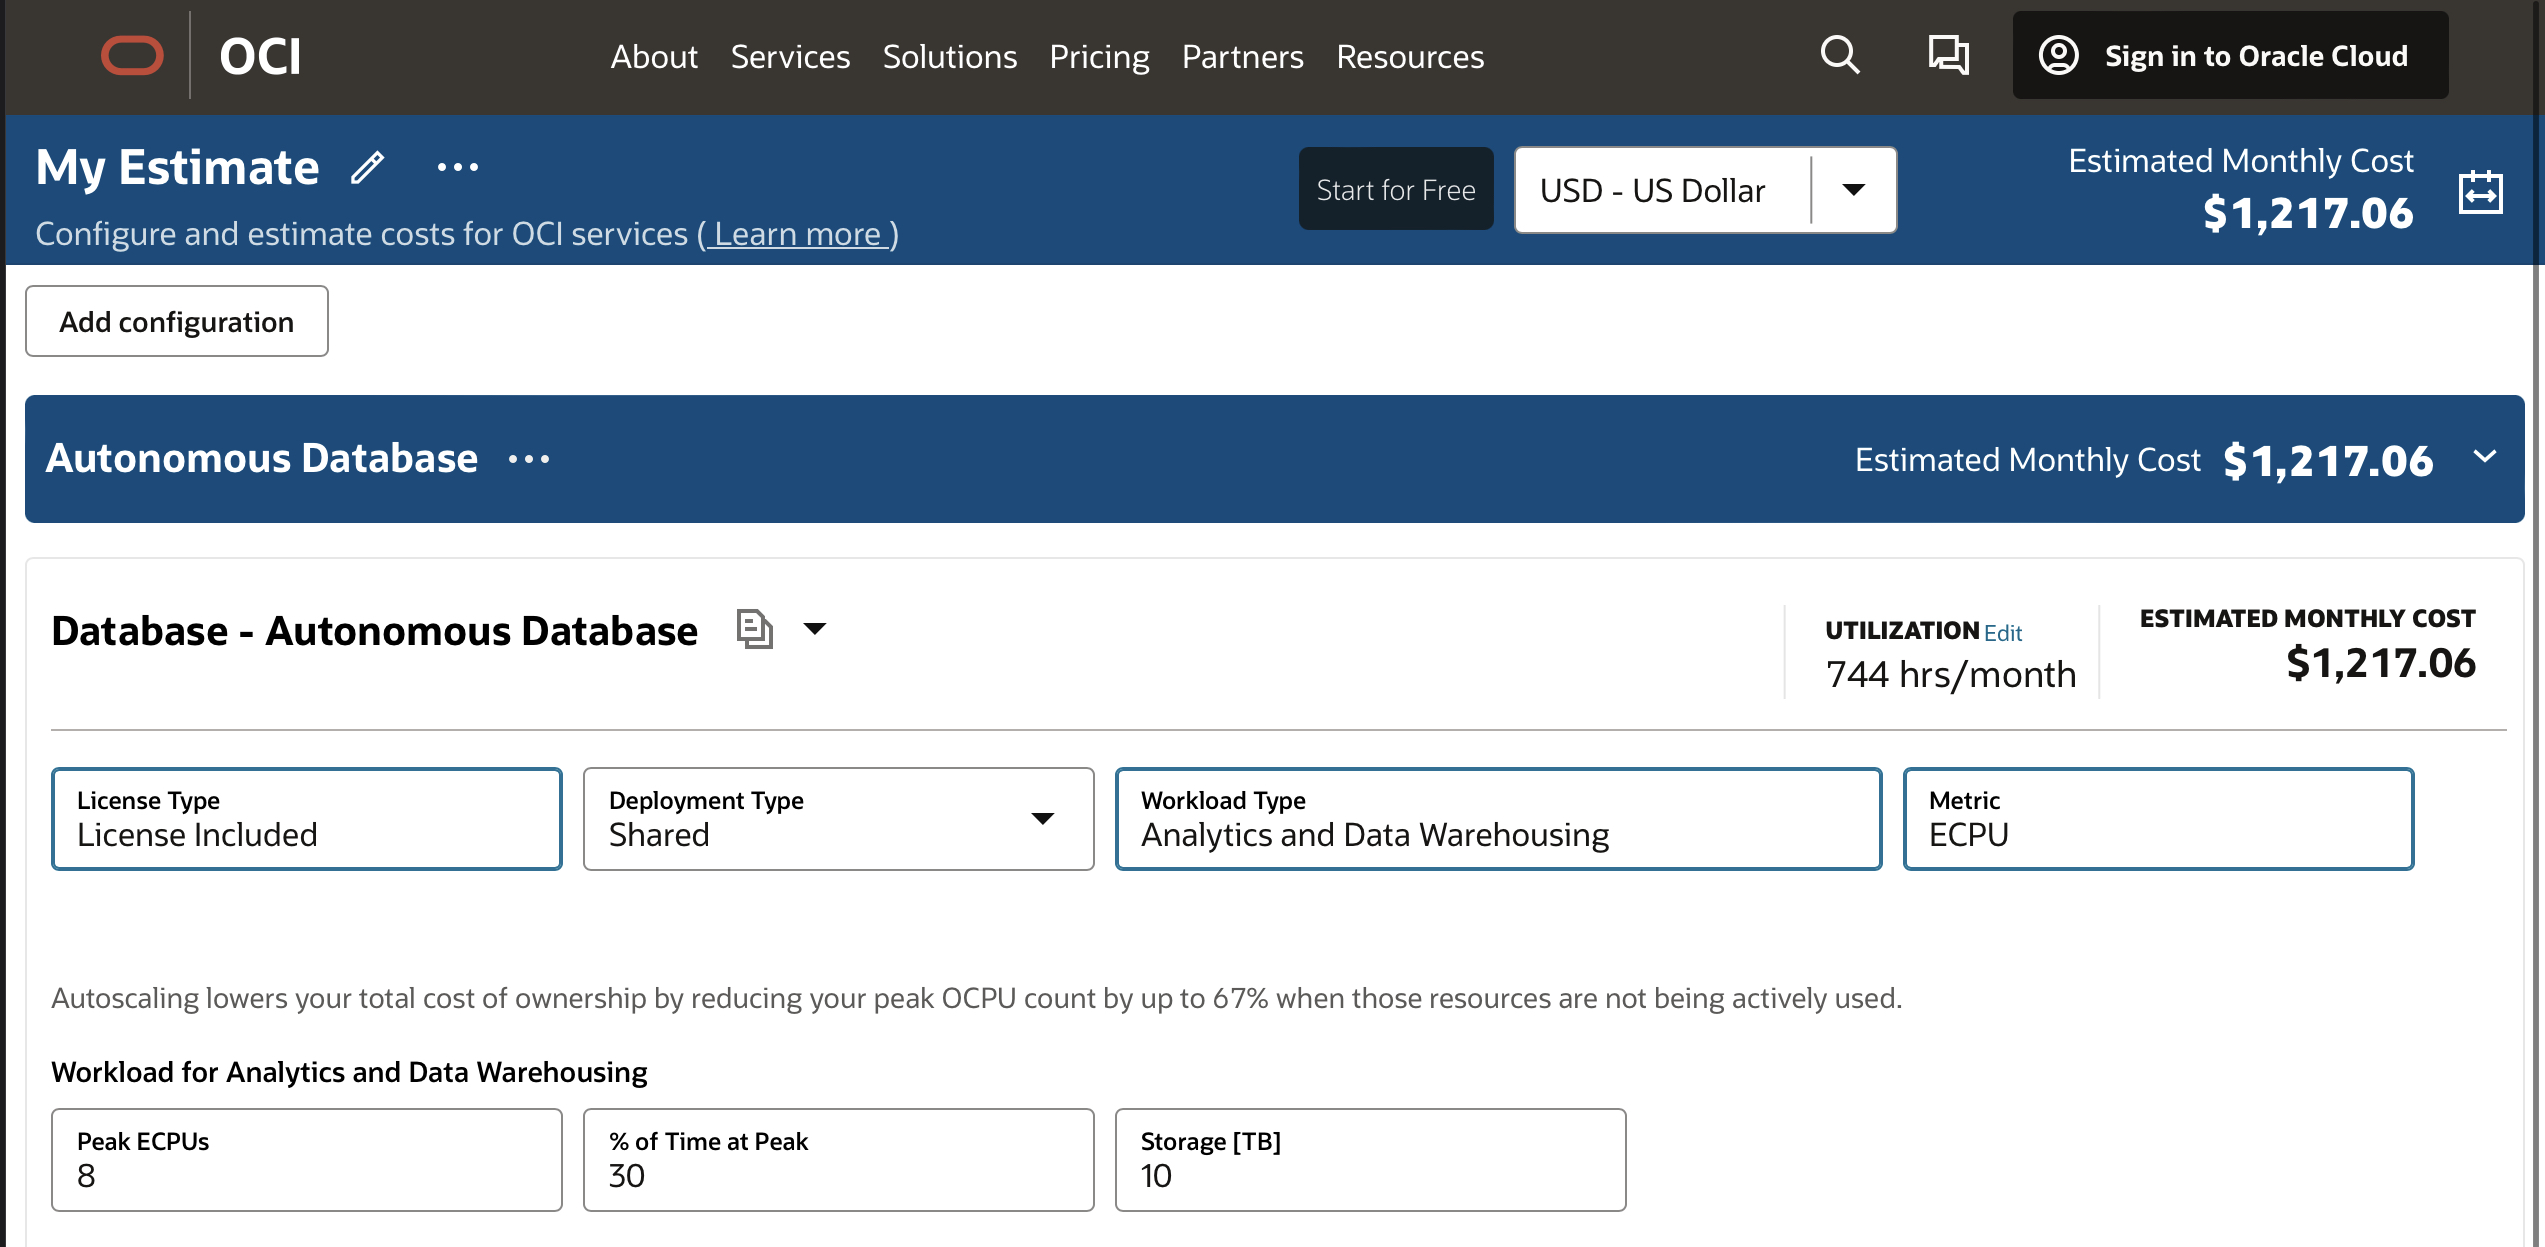The height and width of the screenshot is (1247, 2545).
Task: Click the Start for Free button
Action: 1395,189
